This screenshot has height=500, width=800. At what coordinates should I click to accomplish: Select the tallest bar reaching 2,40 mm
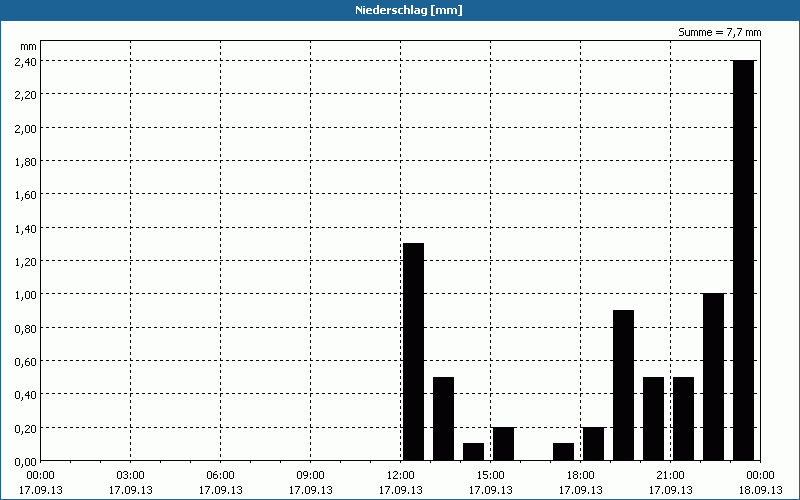[743, 260]
